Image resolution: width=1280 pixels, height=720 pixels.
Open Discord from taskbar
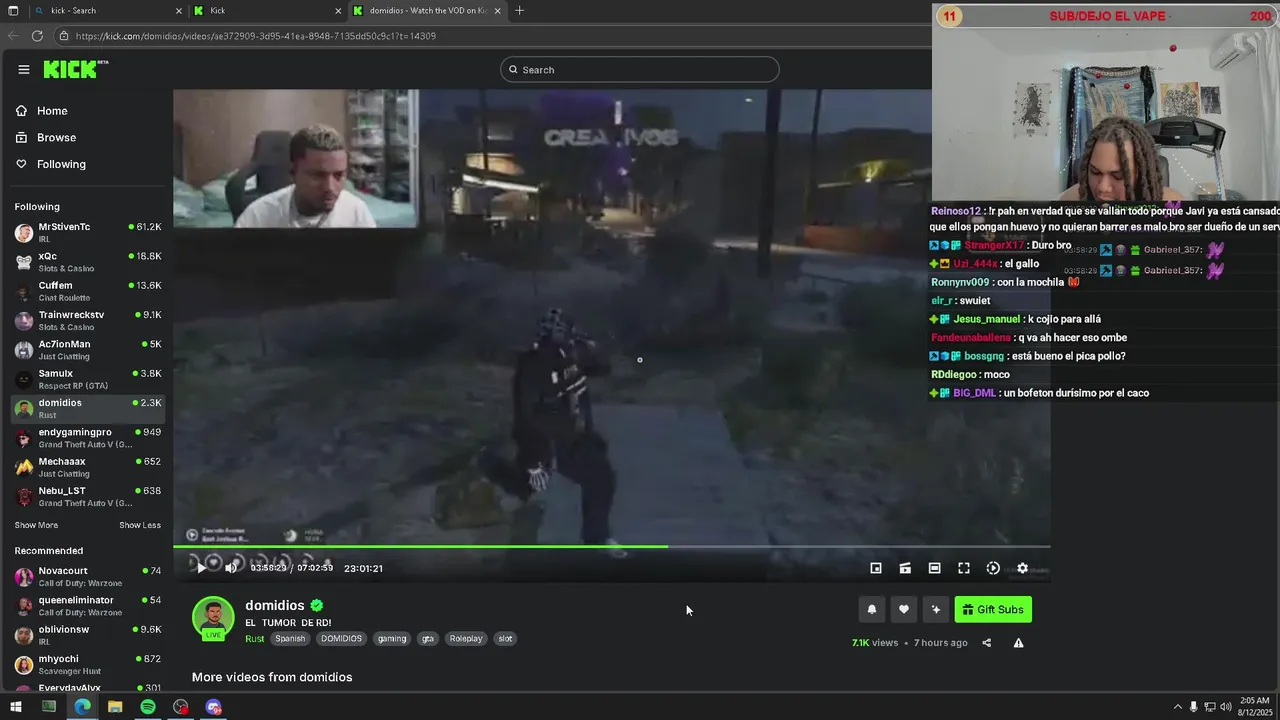tap(213, 707)
